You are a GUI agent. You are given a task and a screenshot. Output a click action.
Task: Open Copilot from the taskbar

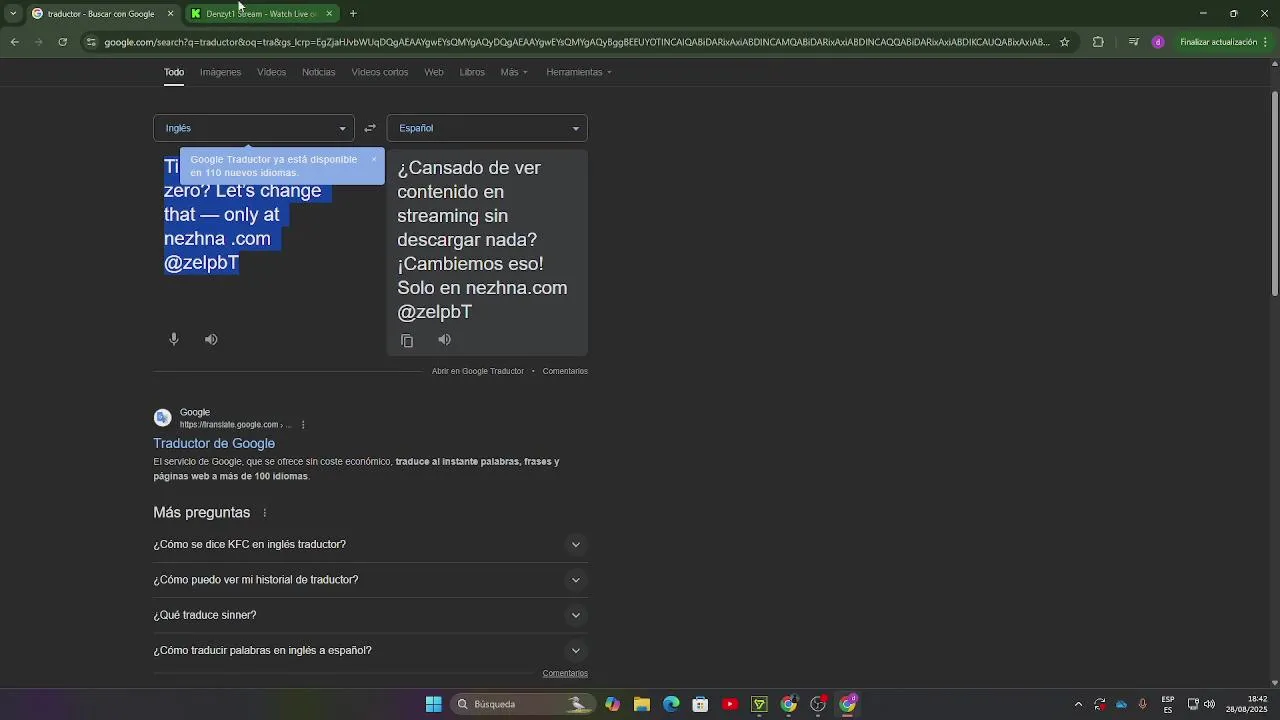612,704
